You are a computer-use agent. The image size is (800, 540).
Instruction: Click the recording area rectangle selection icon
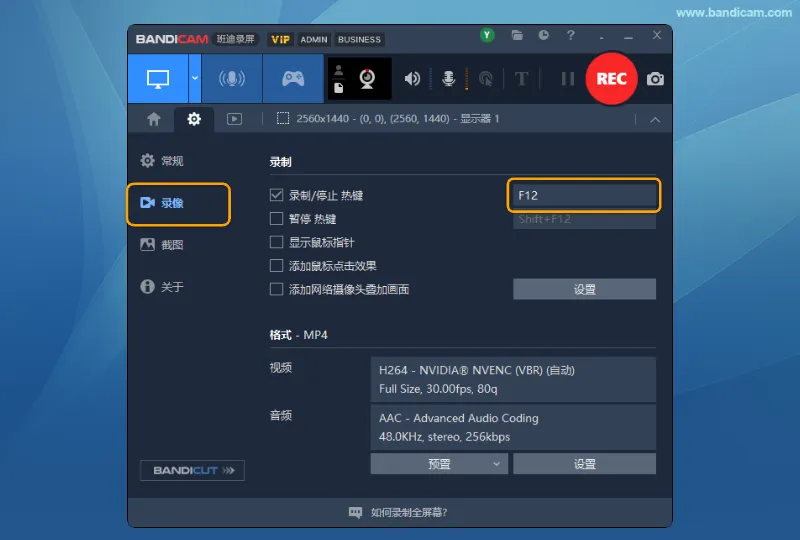tap(283, 118)
